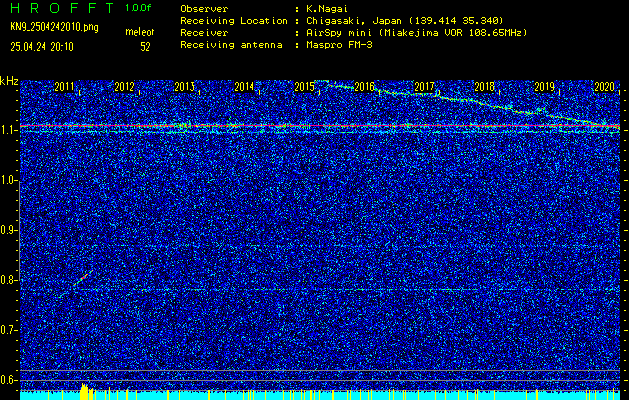The width and height of the screenshot is (629, 400).
Task: Click the 2019 time marker
Action: [x=544, y=87]
